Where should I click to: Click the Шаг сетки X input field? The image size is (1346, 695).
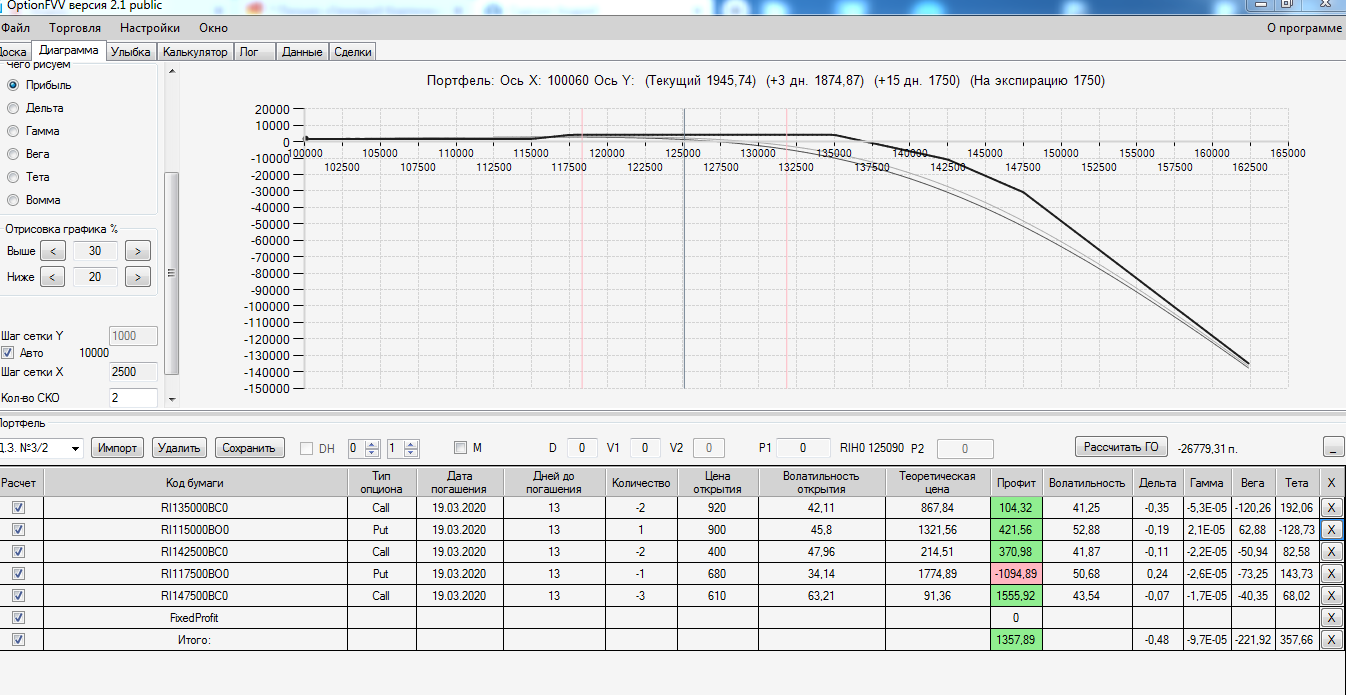click(x=133, y=372)
